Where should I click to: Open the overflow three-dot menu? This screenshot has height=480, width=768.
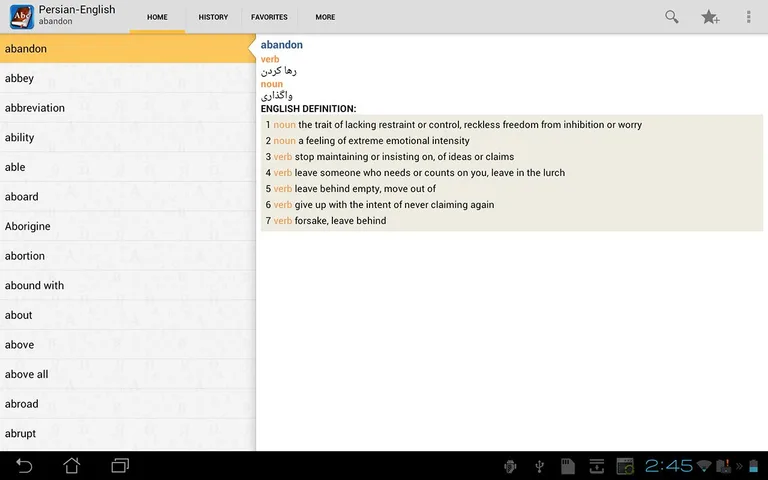[748, 17]
